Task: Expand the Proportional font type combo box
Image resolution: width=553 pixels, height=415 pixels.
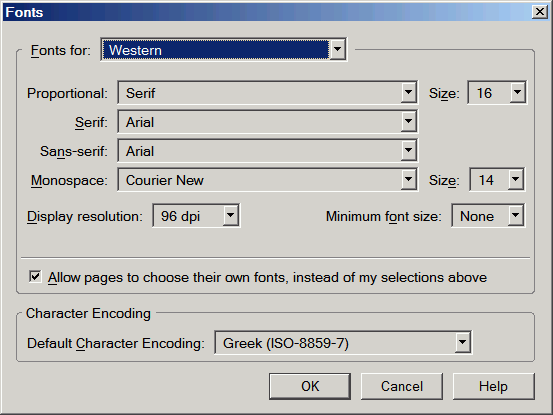Action: 268,93
